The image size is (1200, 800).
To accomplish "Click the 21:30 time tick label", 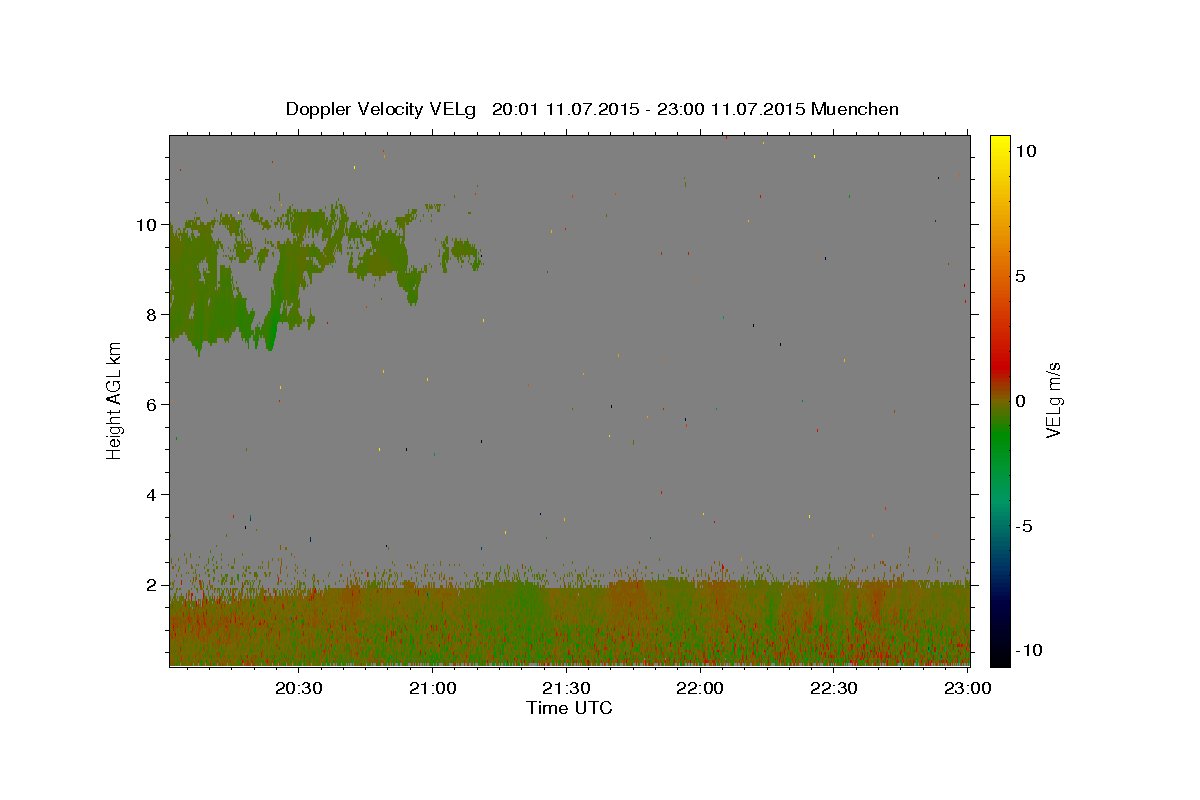I will pyautogui.click(x=566, y=688).
